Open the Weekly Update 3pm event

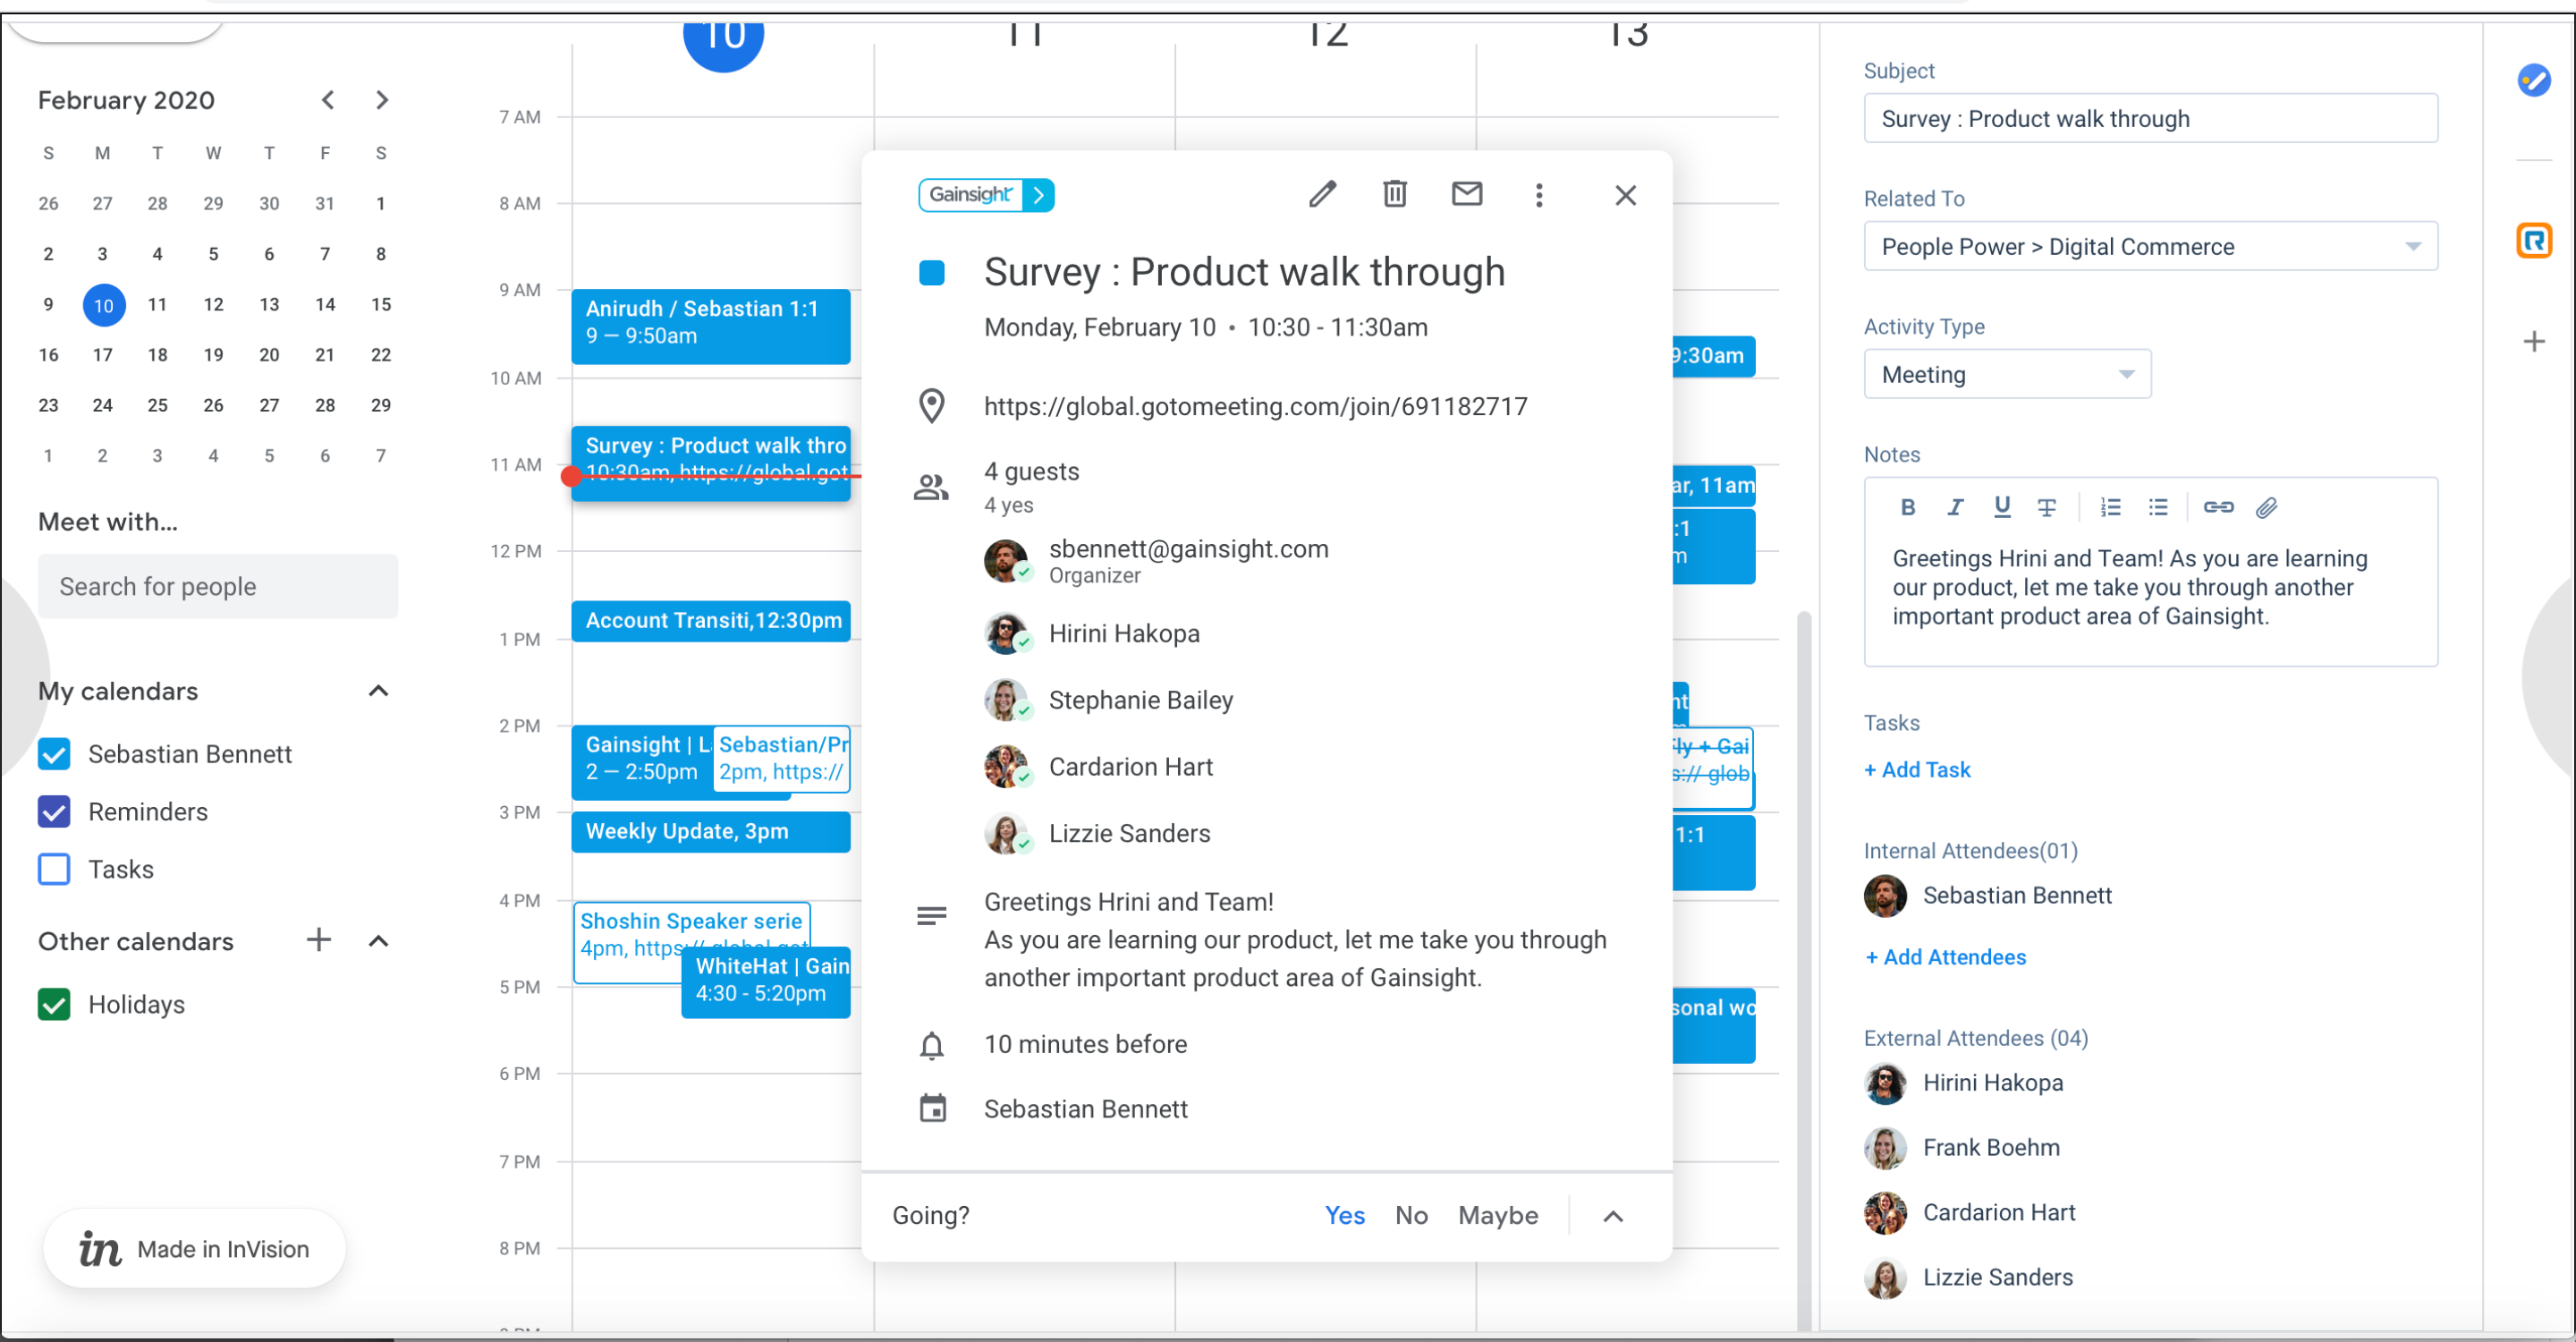pyautogui.click(x=710, y=832)
